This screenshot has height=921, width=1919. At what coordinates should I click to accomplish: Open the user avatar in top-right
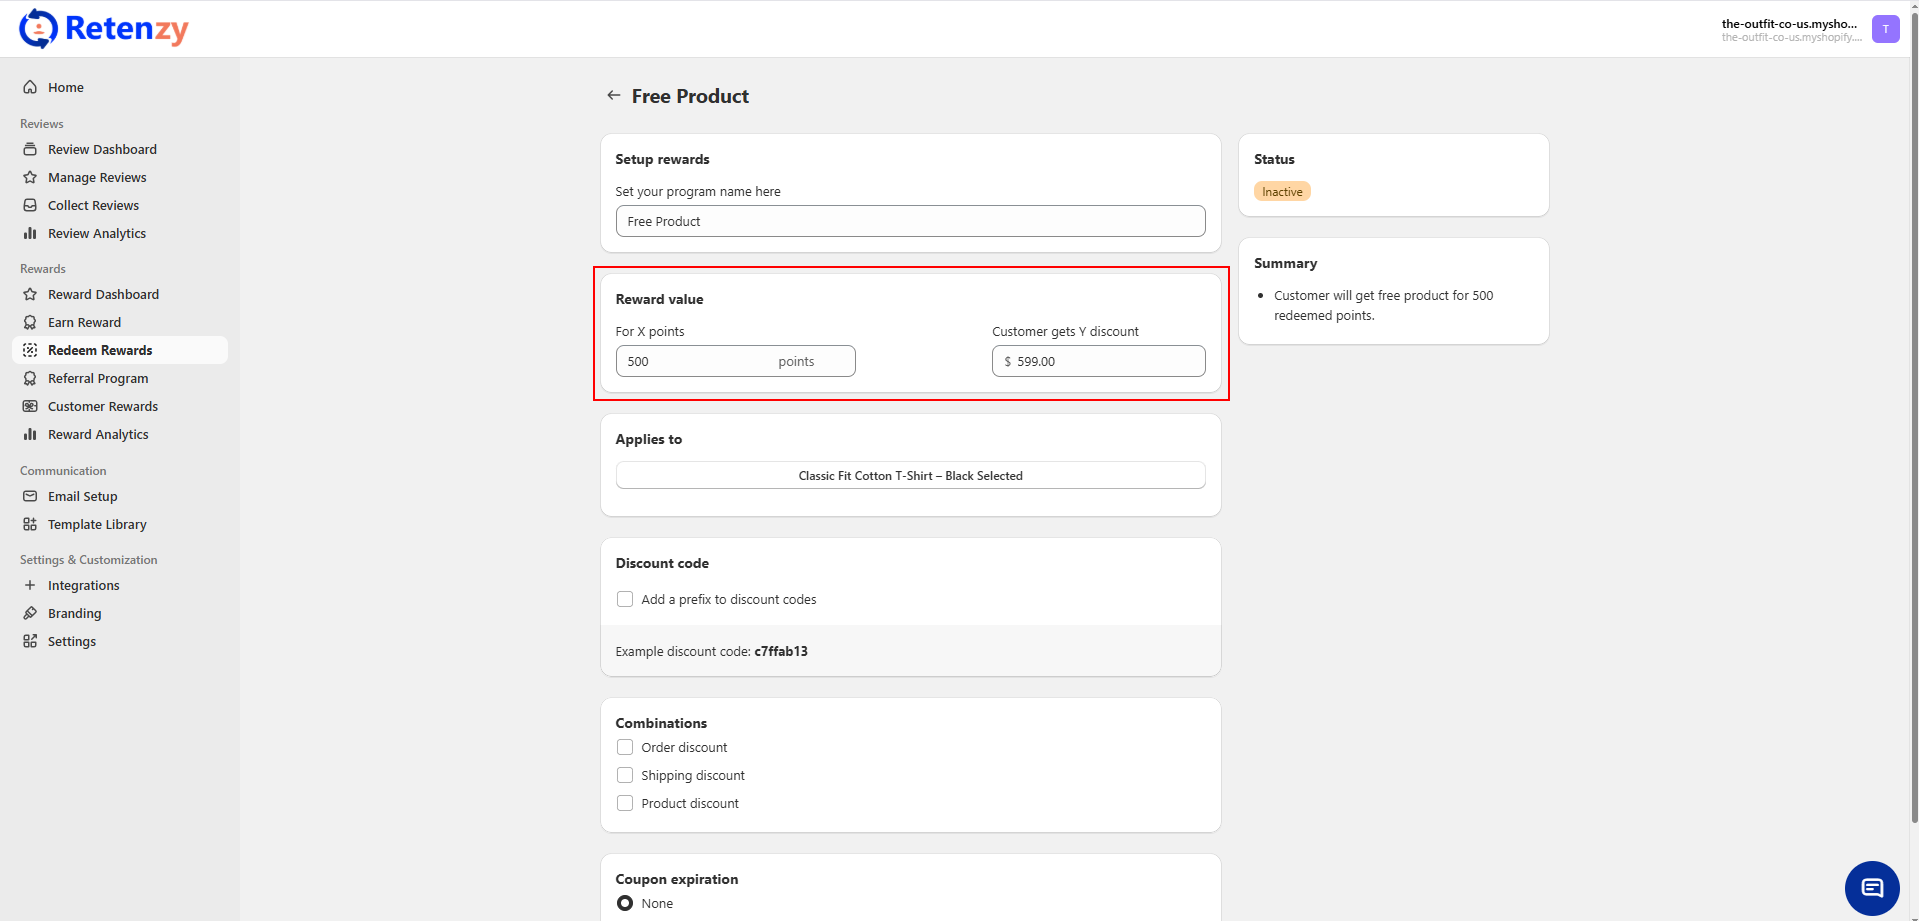pos(1885,29)
